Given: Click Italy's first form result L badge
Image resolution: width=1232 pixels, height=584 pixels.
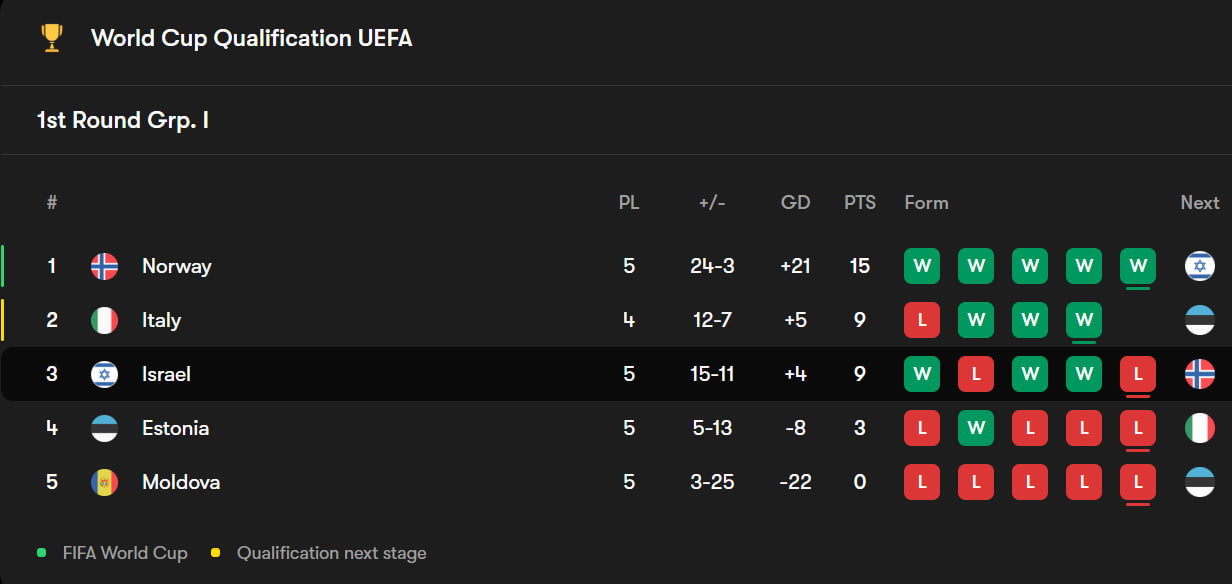Looking at the screenshot, I should [x=922, y=320].
